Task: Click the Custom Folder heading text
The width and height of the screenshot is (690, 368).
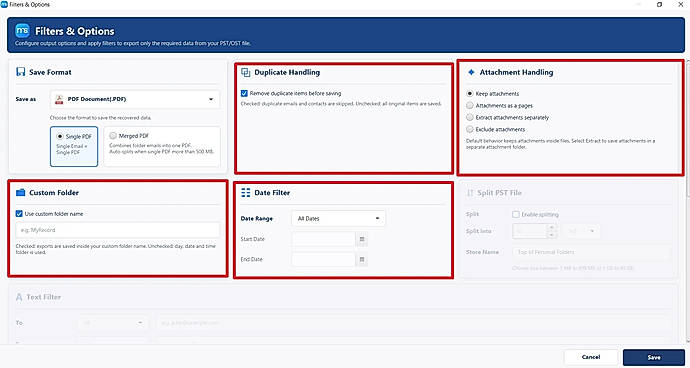Action: click(54, 193)
